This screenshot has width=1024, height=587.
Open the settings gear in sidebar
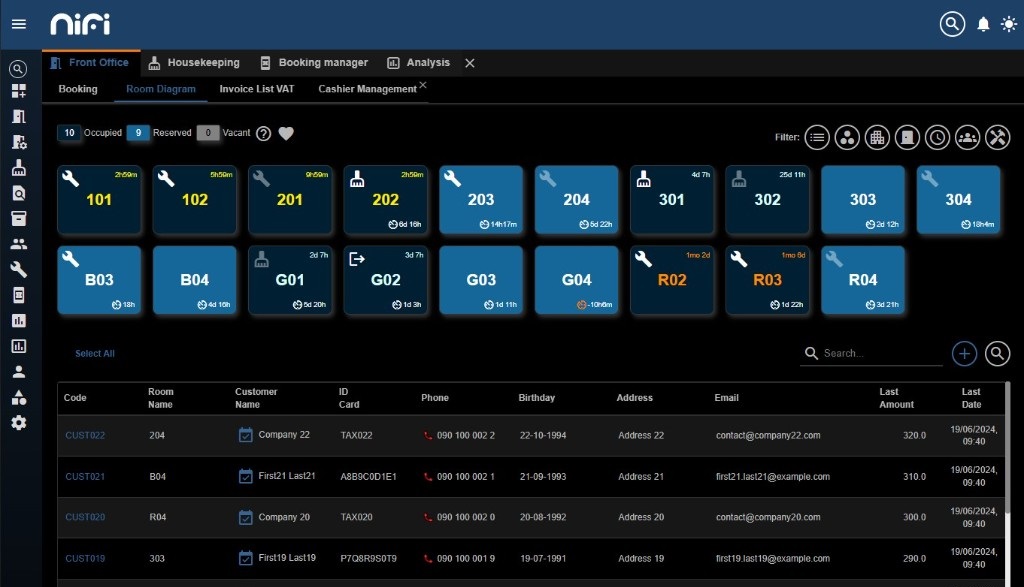tap(18, 422)
